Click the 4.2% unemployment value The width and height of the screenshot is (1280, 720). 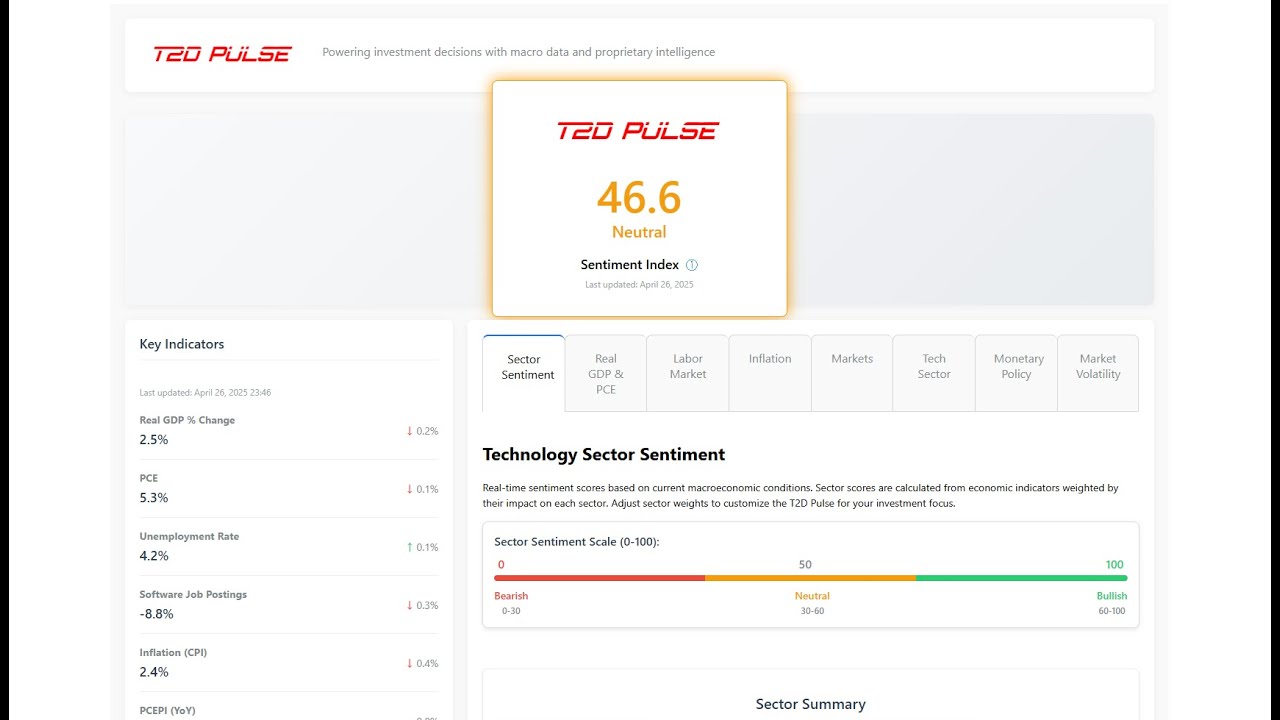154,556
